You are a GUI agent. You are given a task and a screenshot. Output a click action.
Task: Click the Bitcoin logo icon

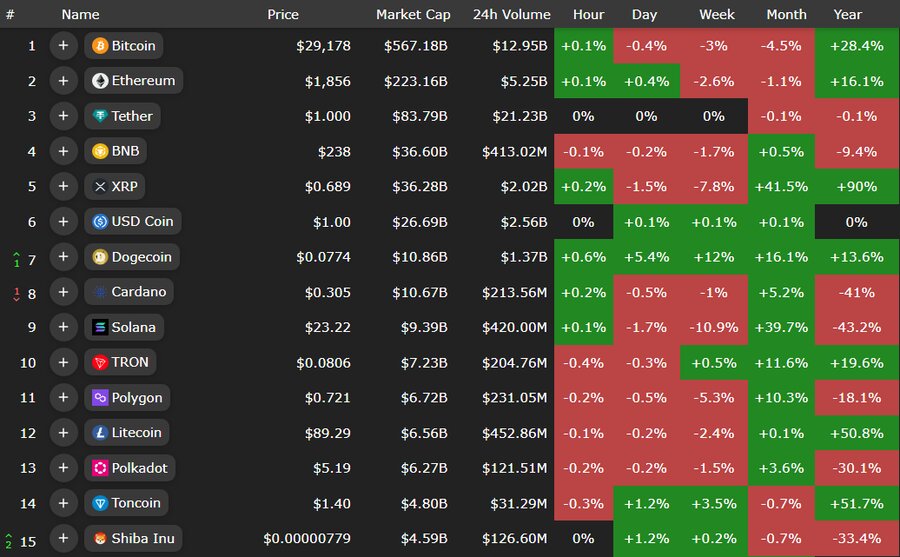(99, 46)
